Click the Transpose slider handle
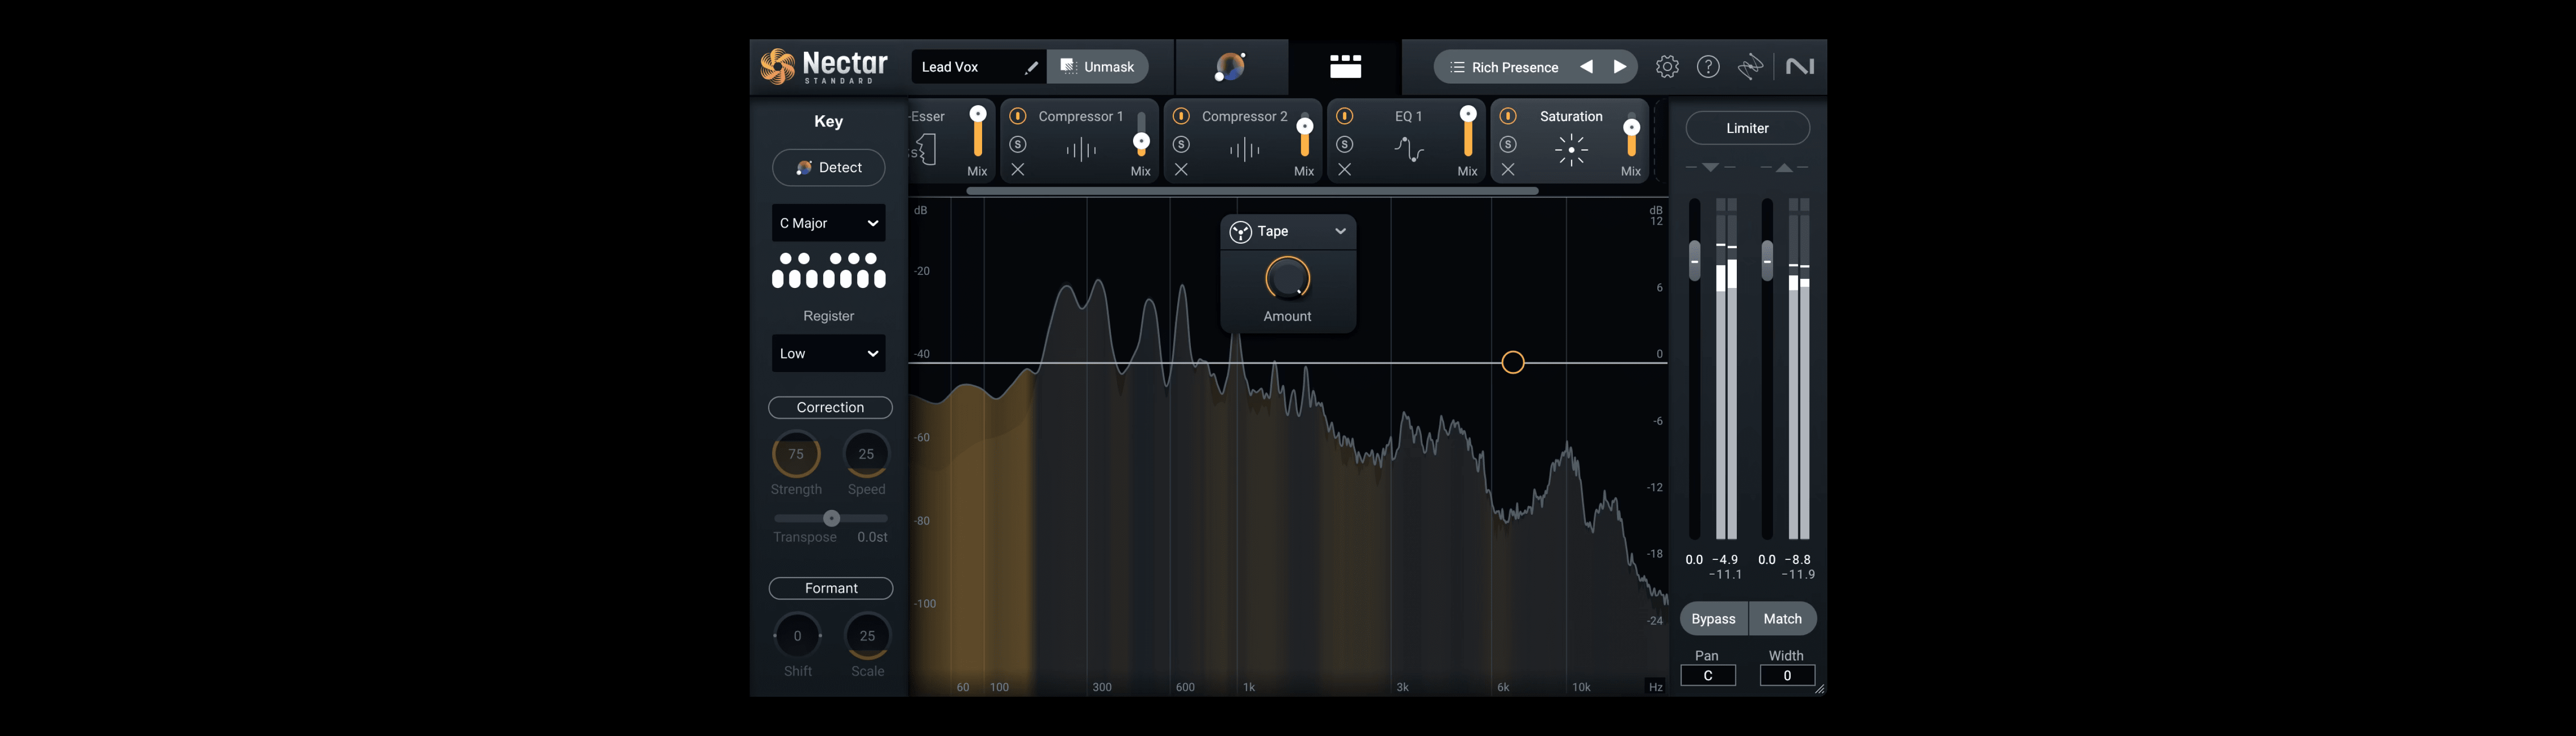 [831, 518]
